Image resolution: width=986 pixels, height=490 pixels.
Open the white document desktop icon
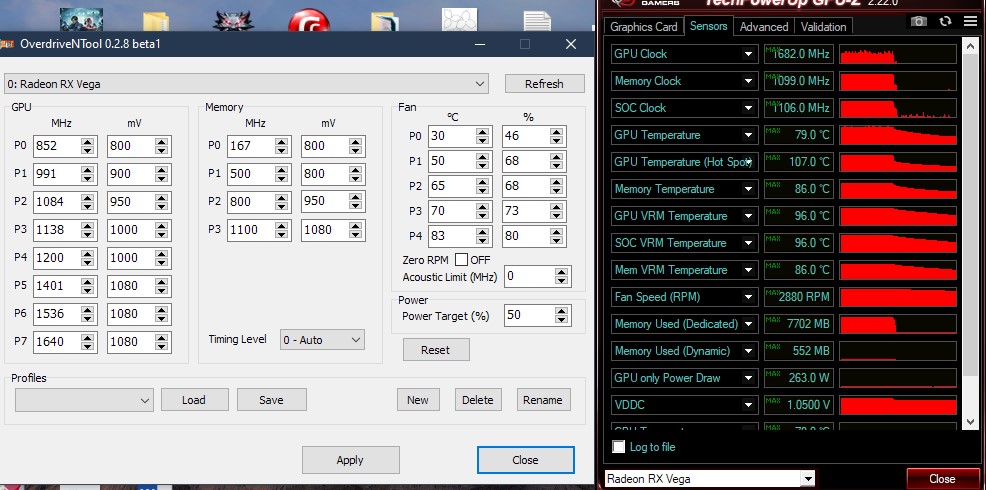[x=536, y=21]
